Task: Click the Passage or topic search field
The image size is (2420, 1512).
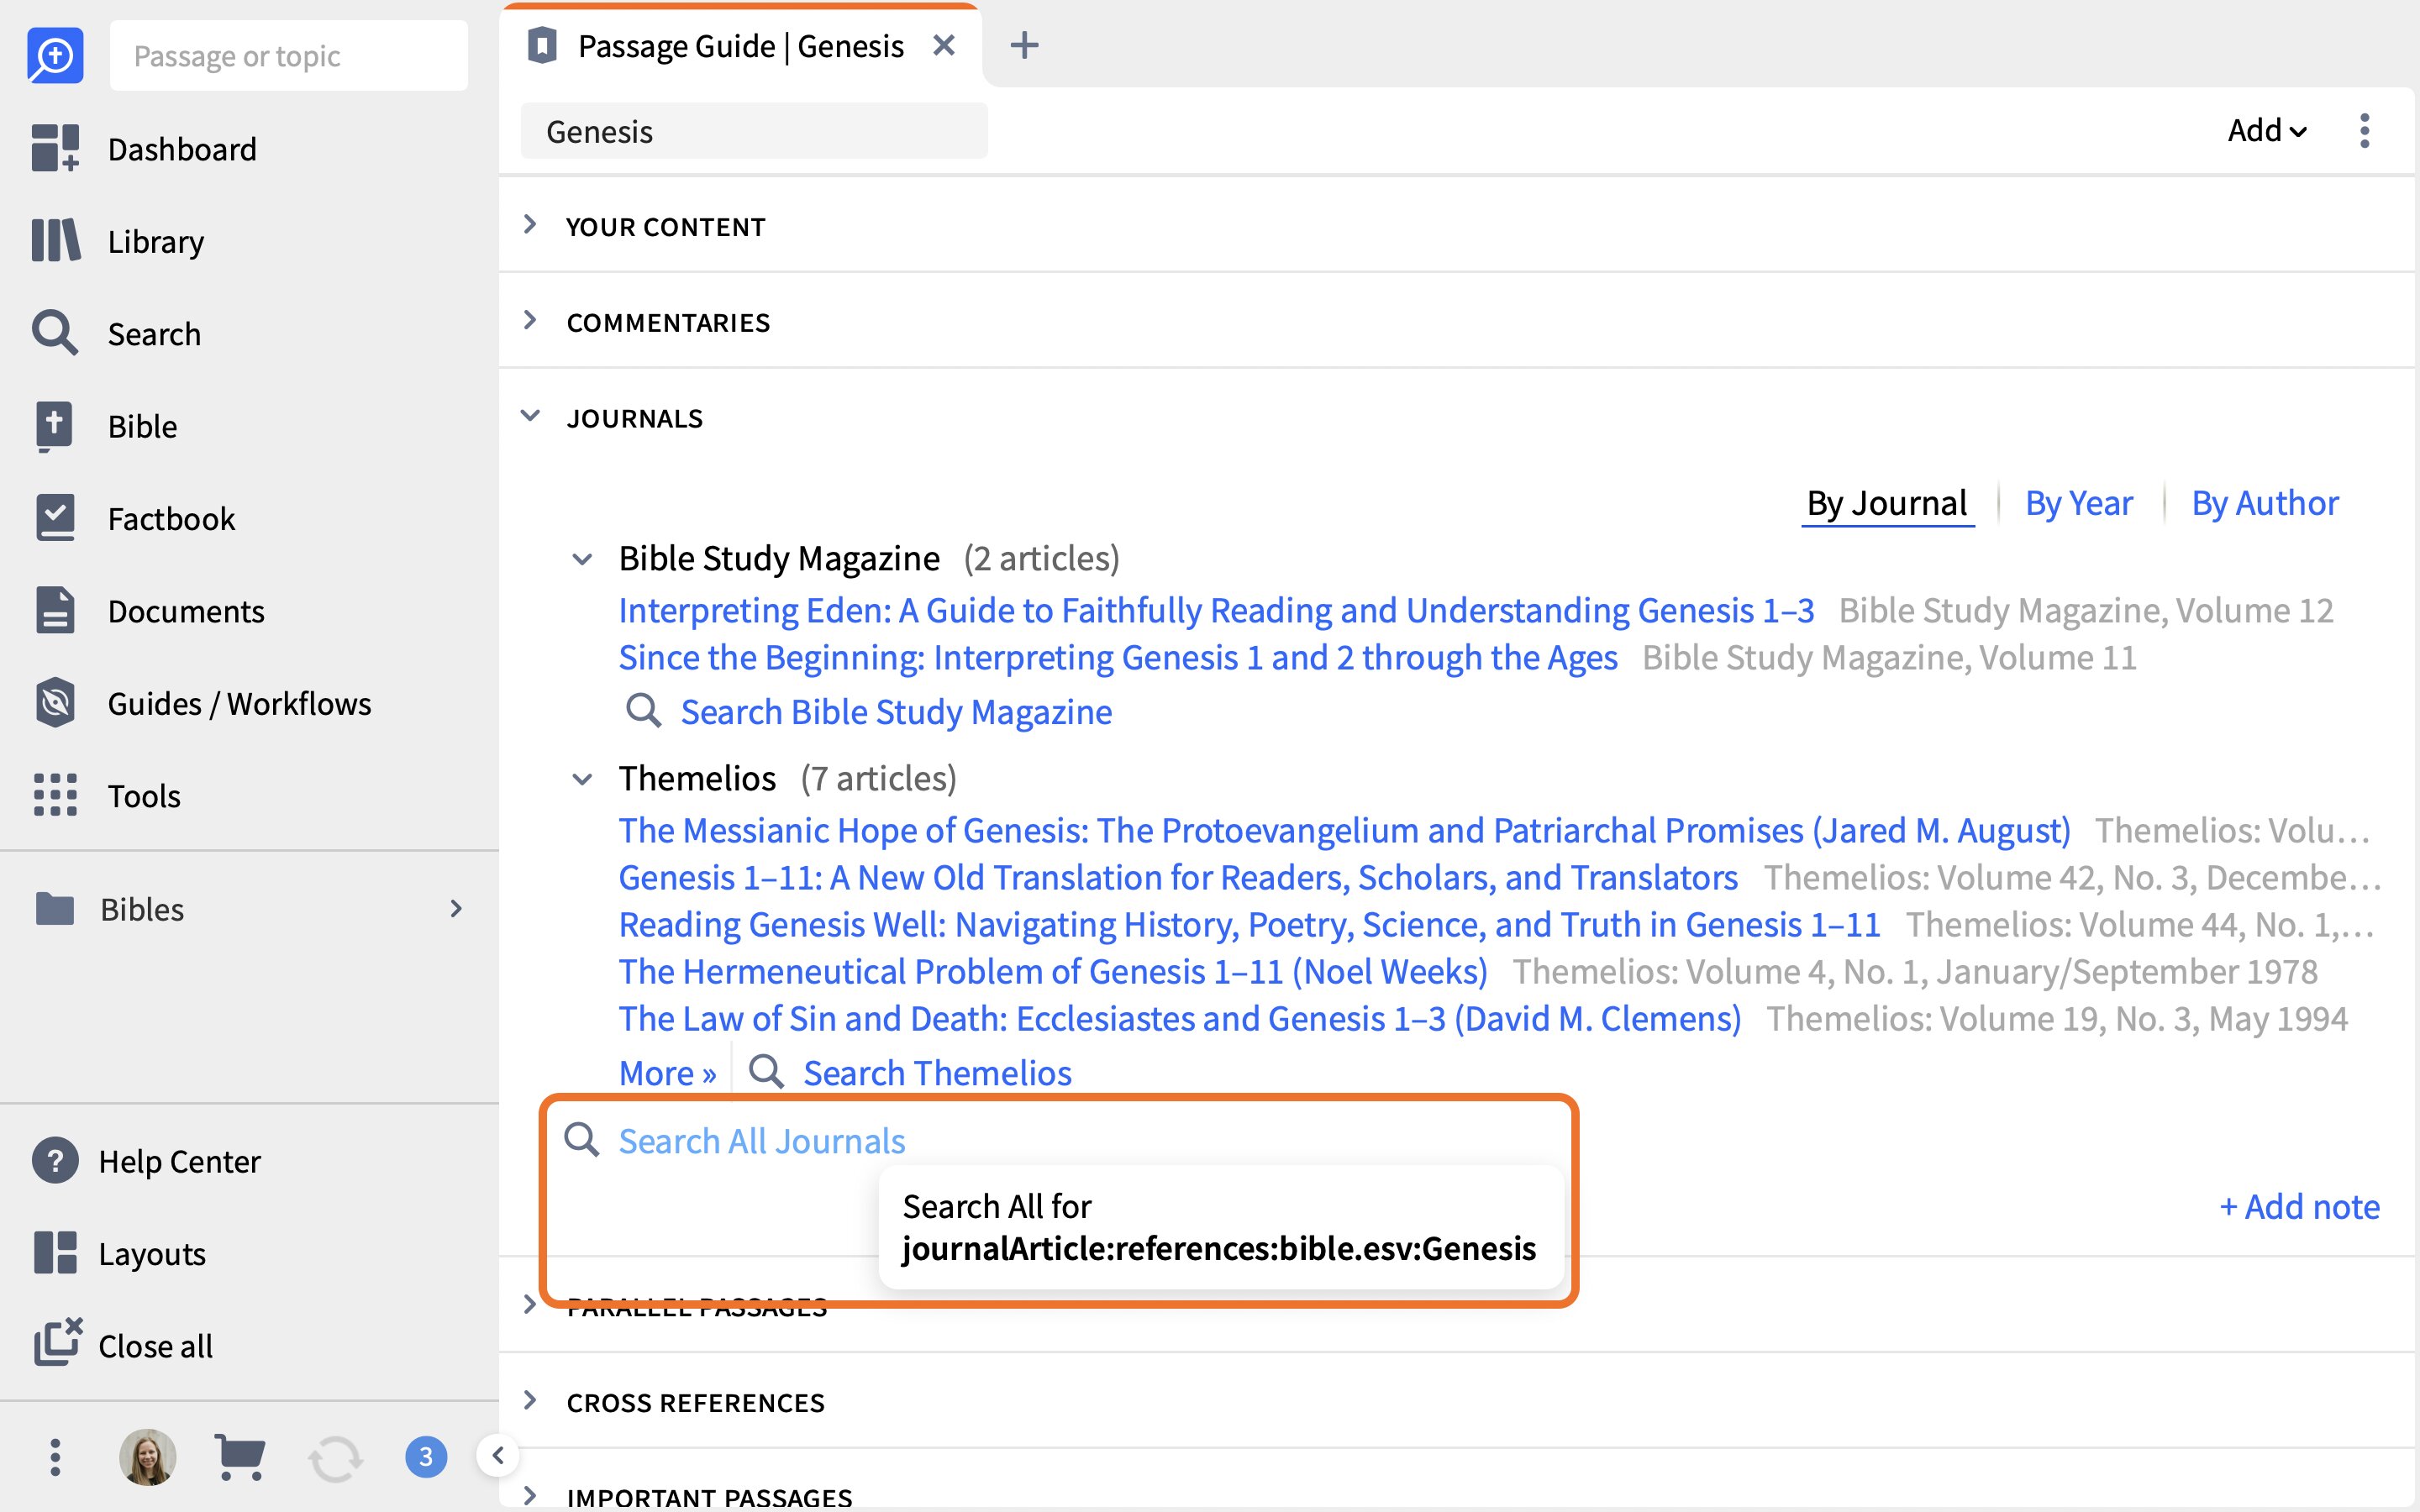Action: [289, 56]
